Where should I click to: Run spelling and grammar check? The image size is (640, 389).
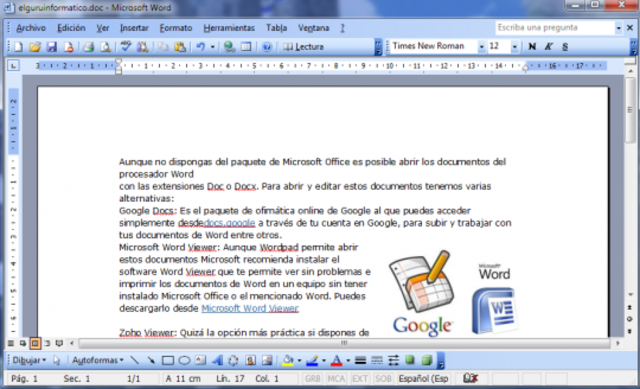click(x=126, y=47)
